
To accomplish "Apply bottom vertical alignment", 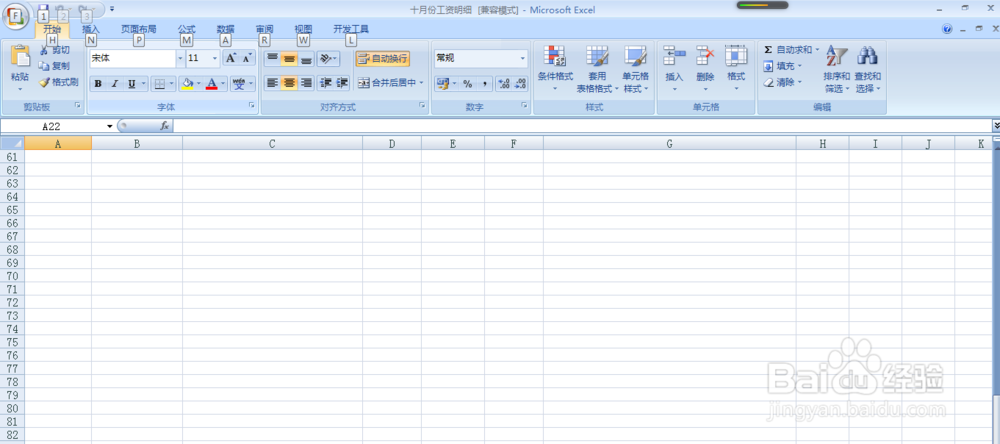I will (x=306, y=59).
